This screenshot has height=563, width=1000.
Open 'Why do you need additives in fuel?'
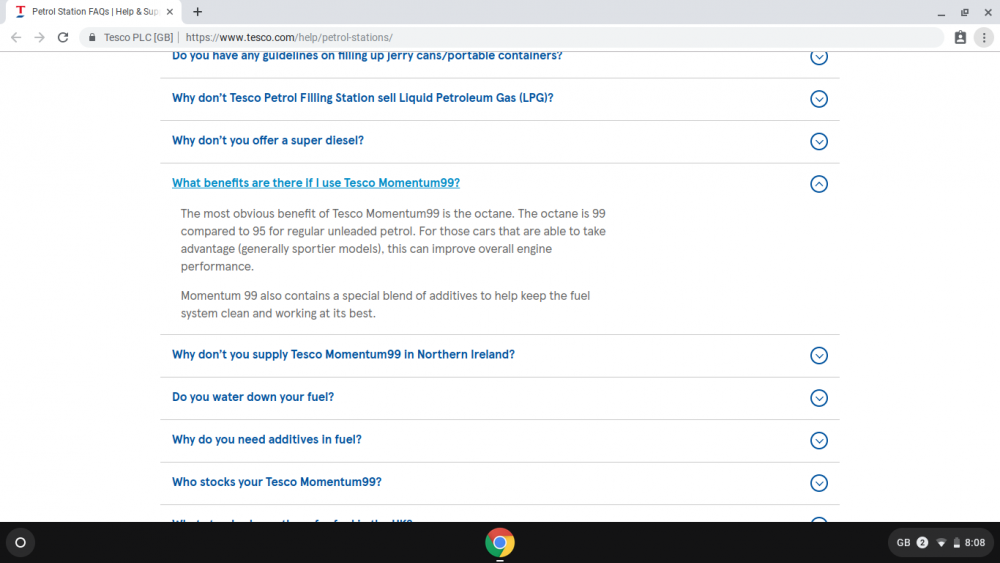[x=267, y=440]
